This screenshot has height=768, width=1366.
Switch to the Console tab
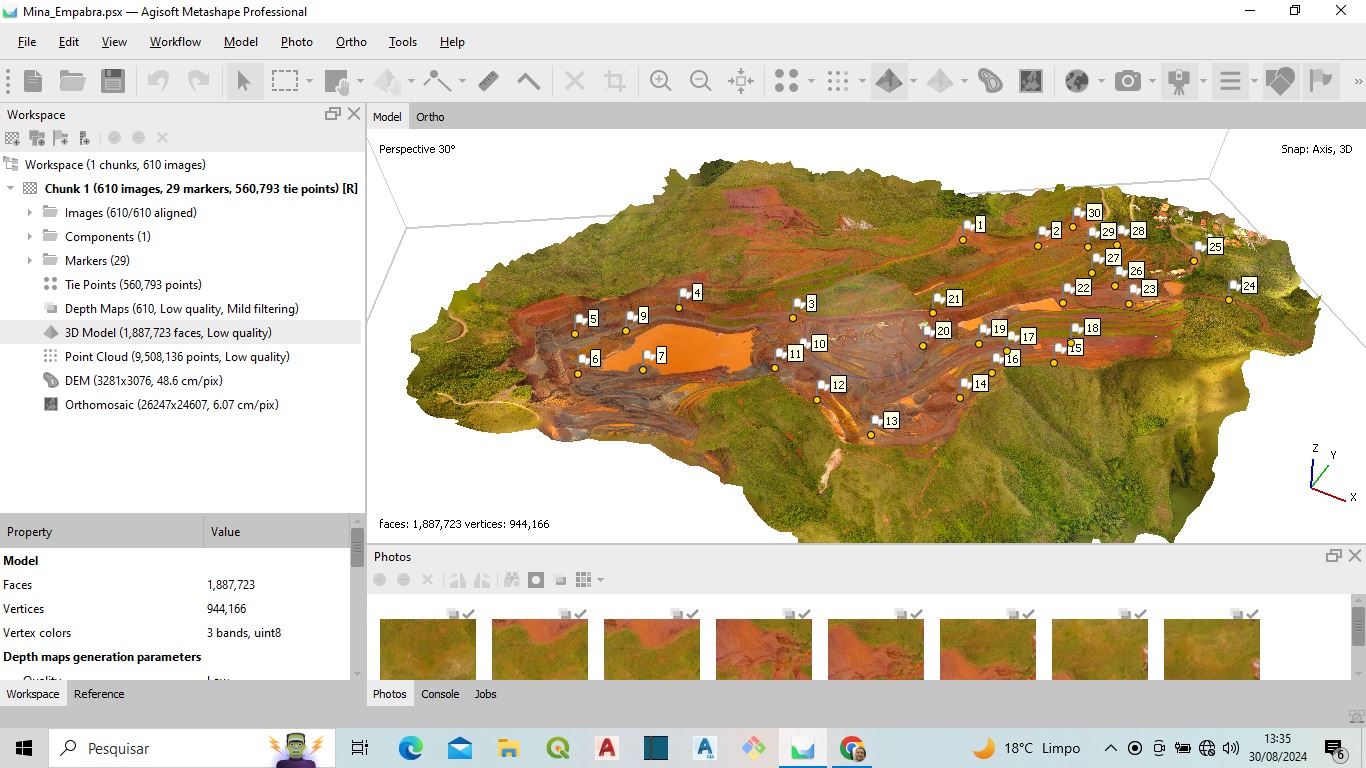pyautogui.click(x=440, y=694)
